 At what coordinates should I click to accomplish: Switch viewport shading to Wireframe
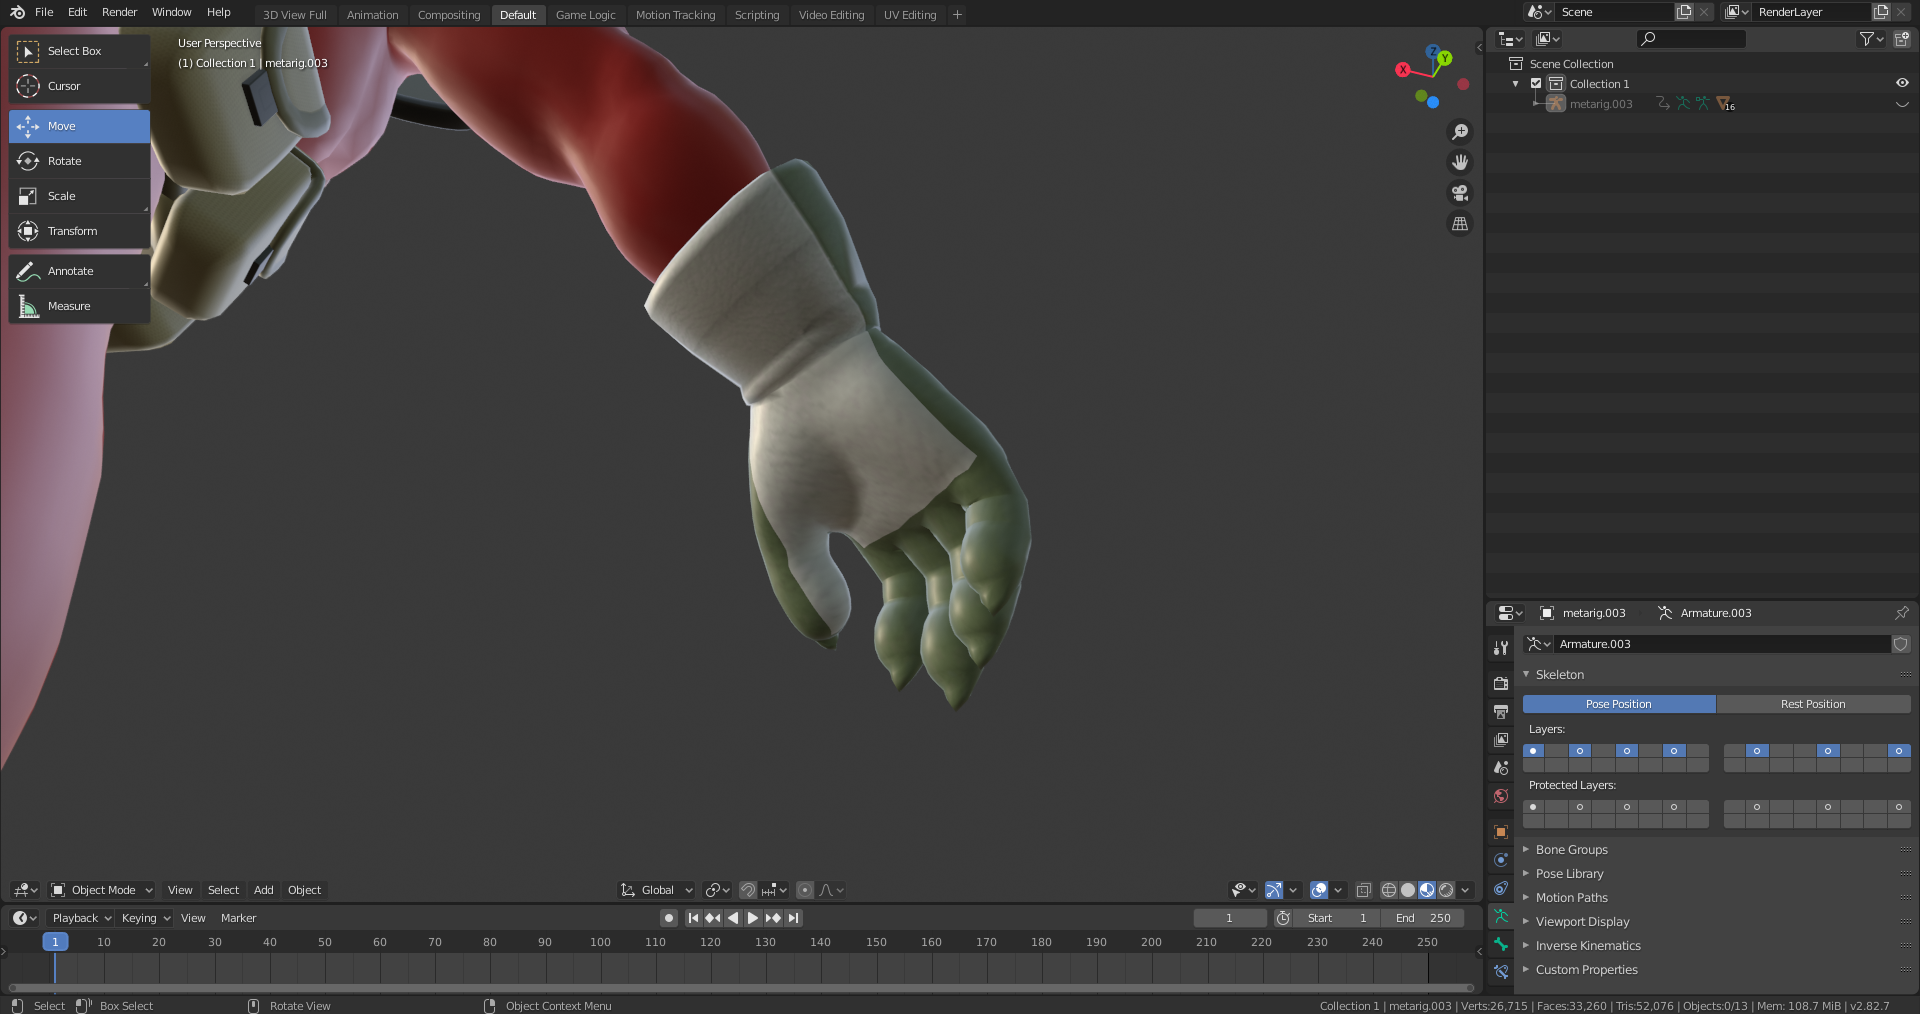[x=1389, y=890]
